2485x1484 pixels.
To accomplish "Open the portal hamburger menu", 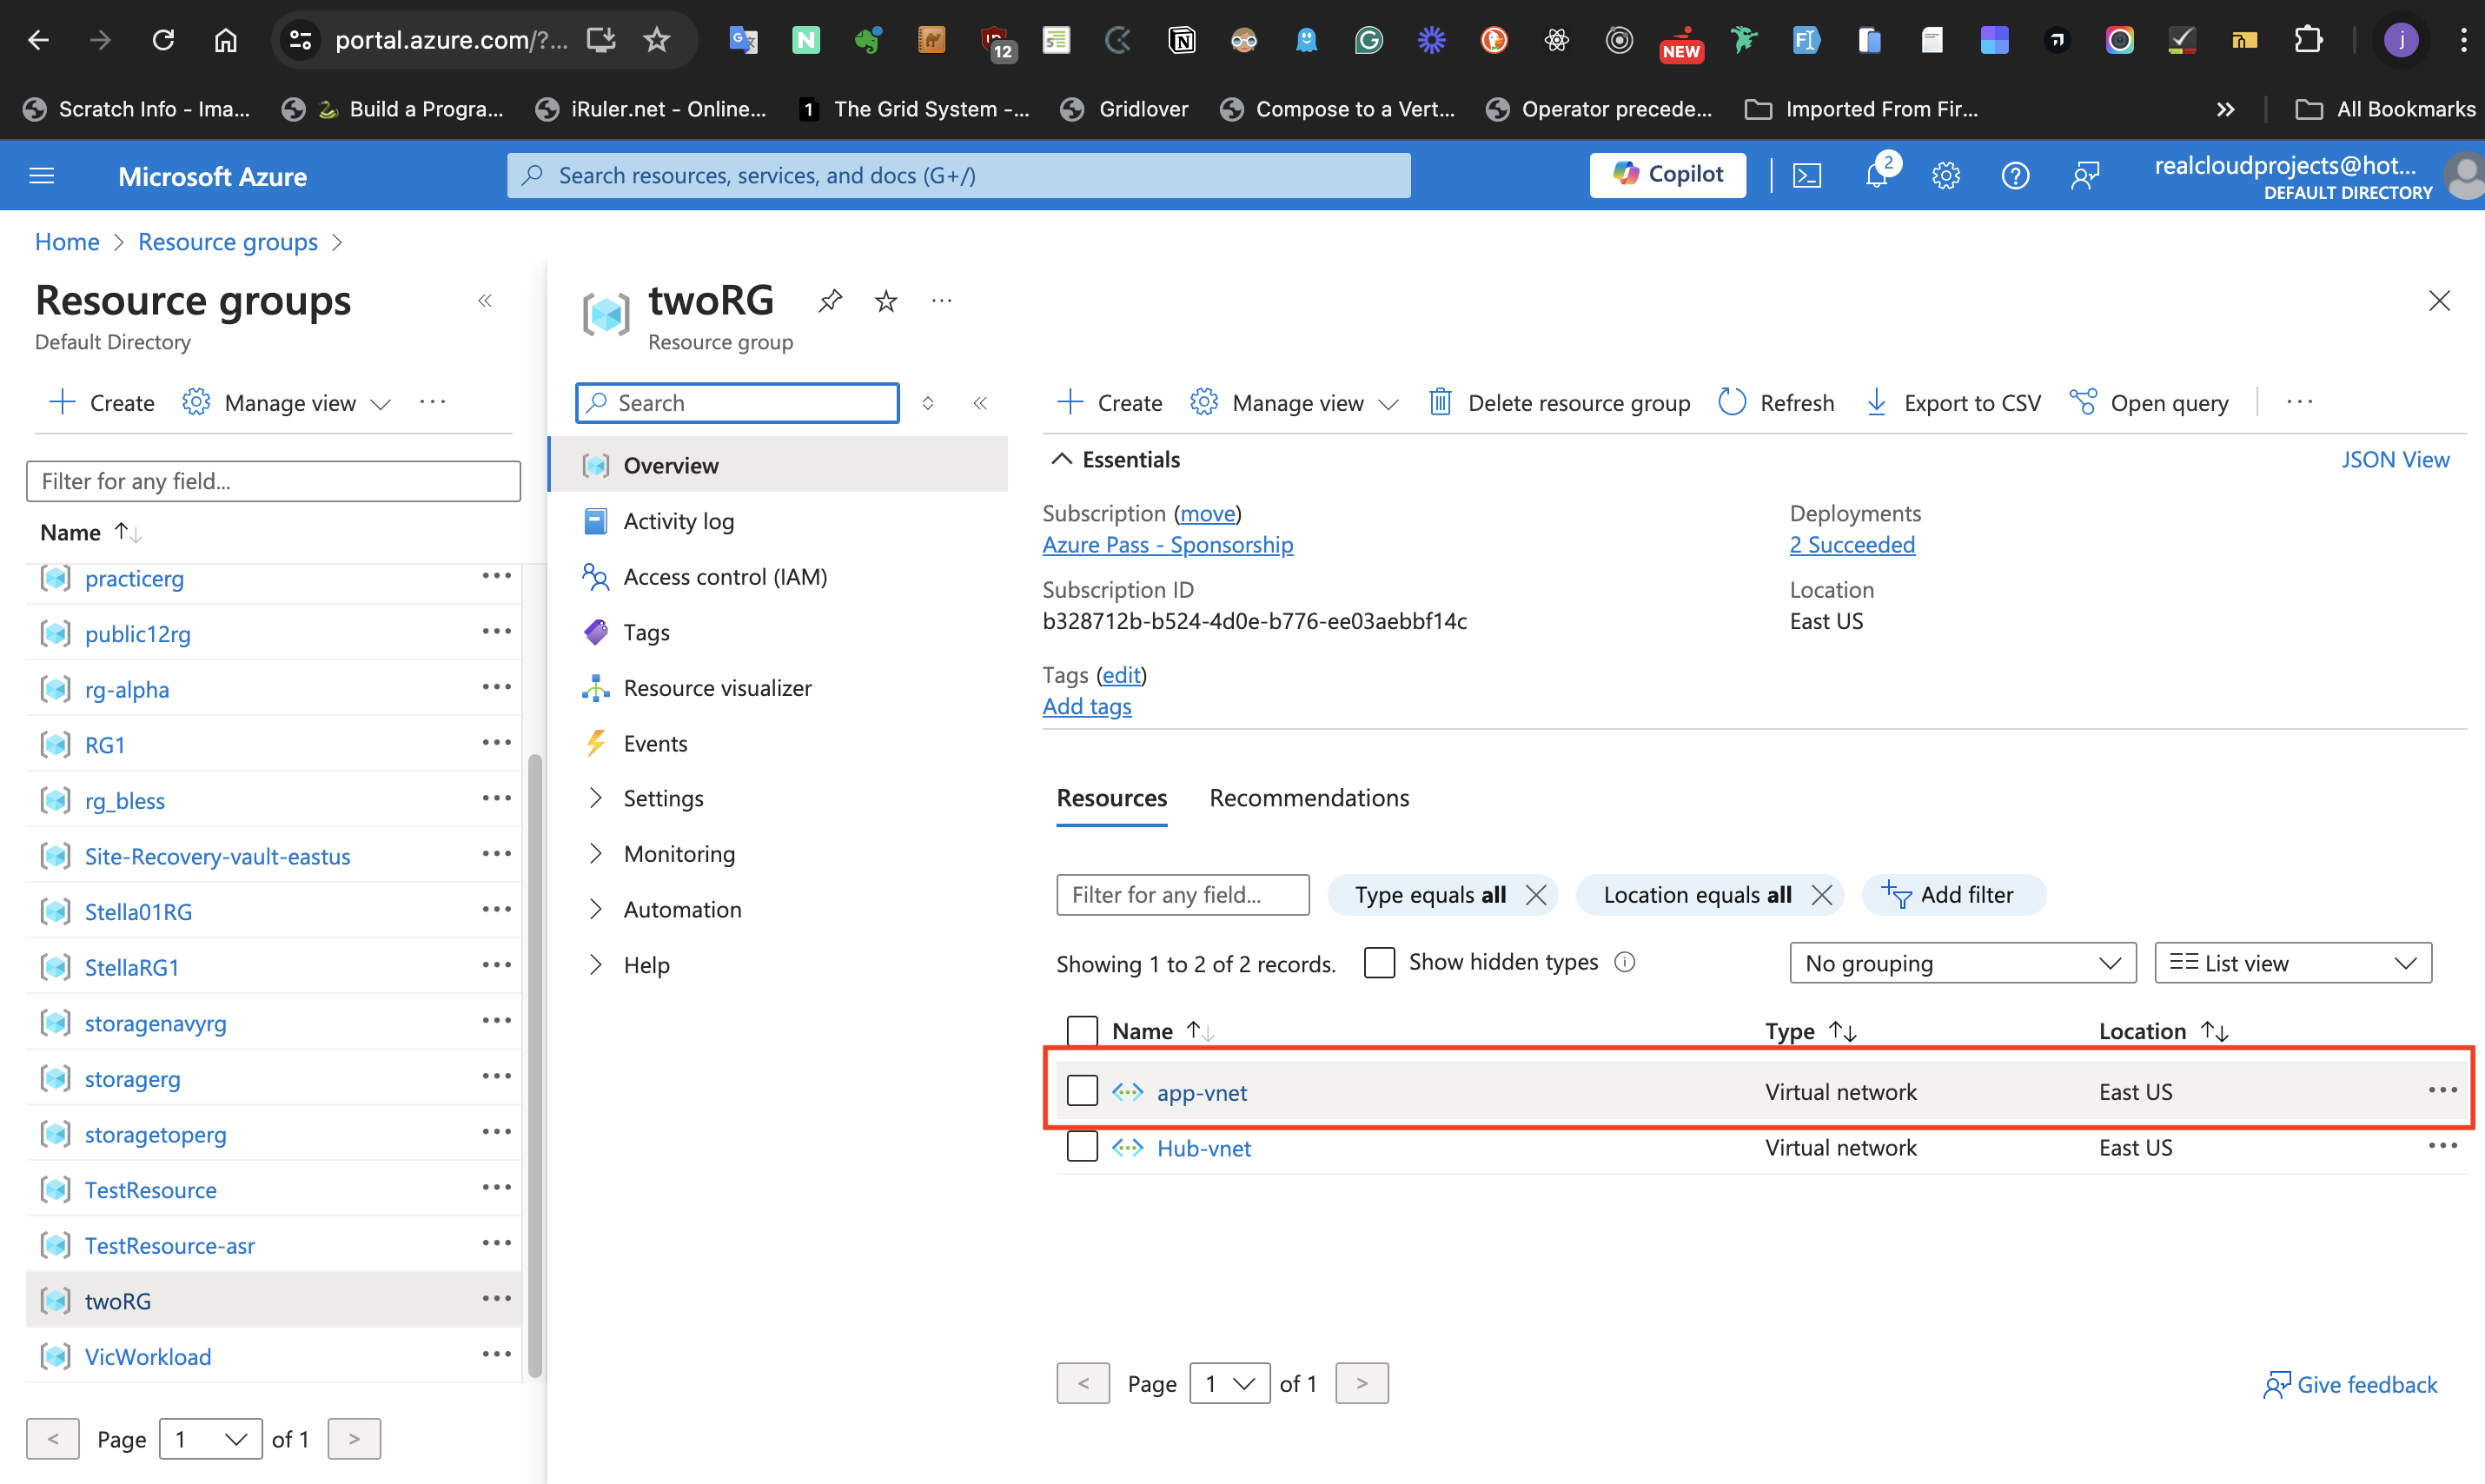I will [x=42, y=176].
